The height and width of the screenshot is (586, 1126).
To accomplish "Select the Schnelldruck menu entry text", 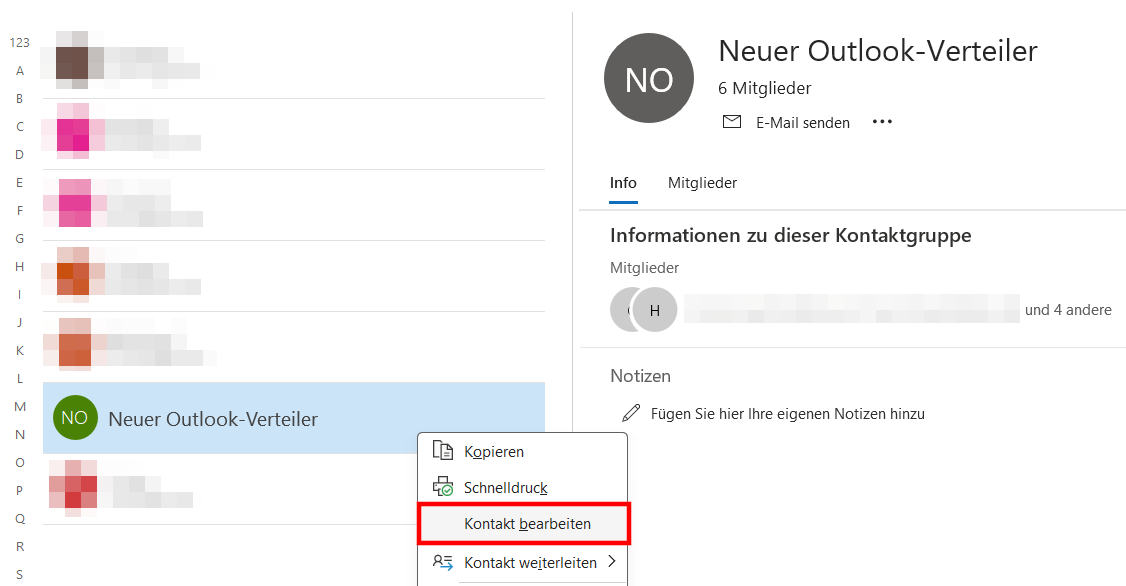I will pos(506,488).
